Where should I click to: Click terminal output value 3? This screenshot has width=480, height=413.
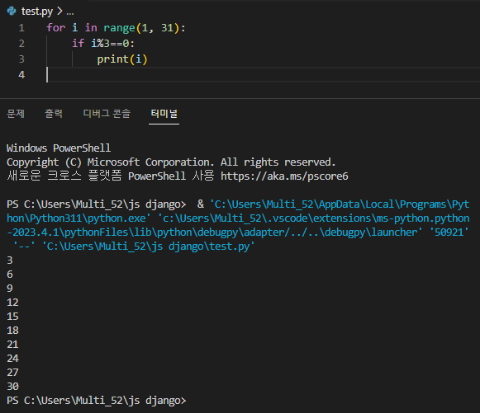coord(10,260)
